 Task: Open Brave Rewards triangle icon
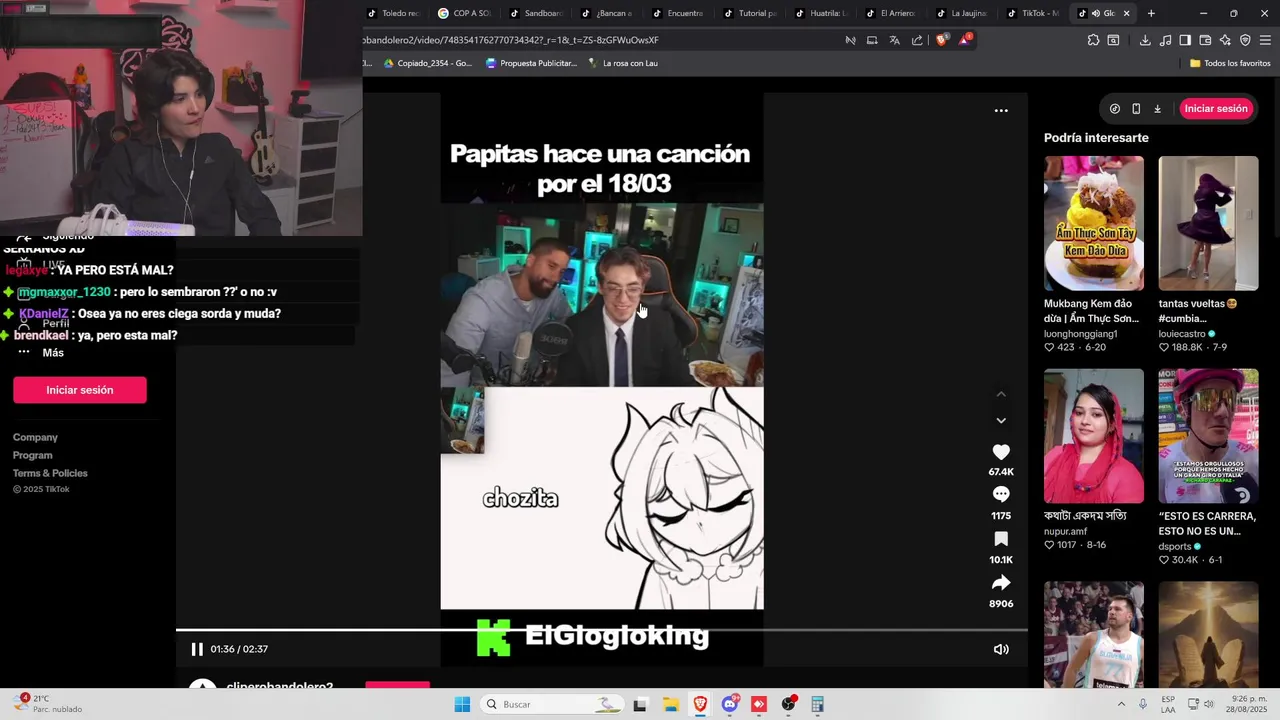965,40
